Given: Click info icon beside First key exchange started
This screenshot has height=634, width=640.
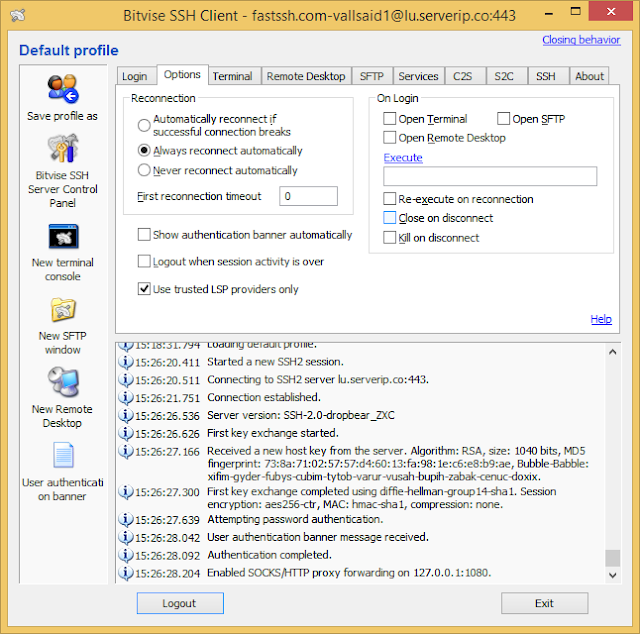Looking at the screenshot, I should tap(125, 433).
